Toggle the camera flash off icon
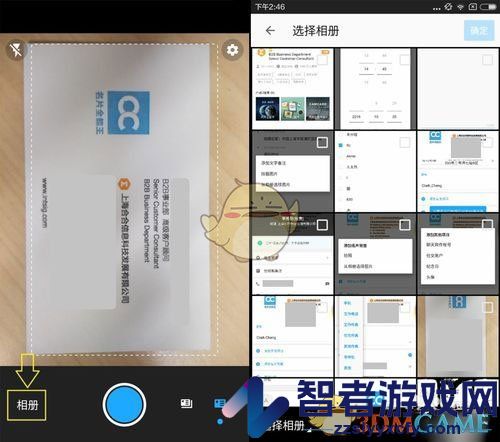This screenshot has height=442, width=500. [15, 50]
